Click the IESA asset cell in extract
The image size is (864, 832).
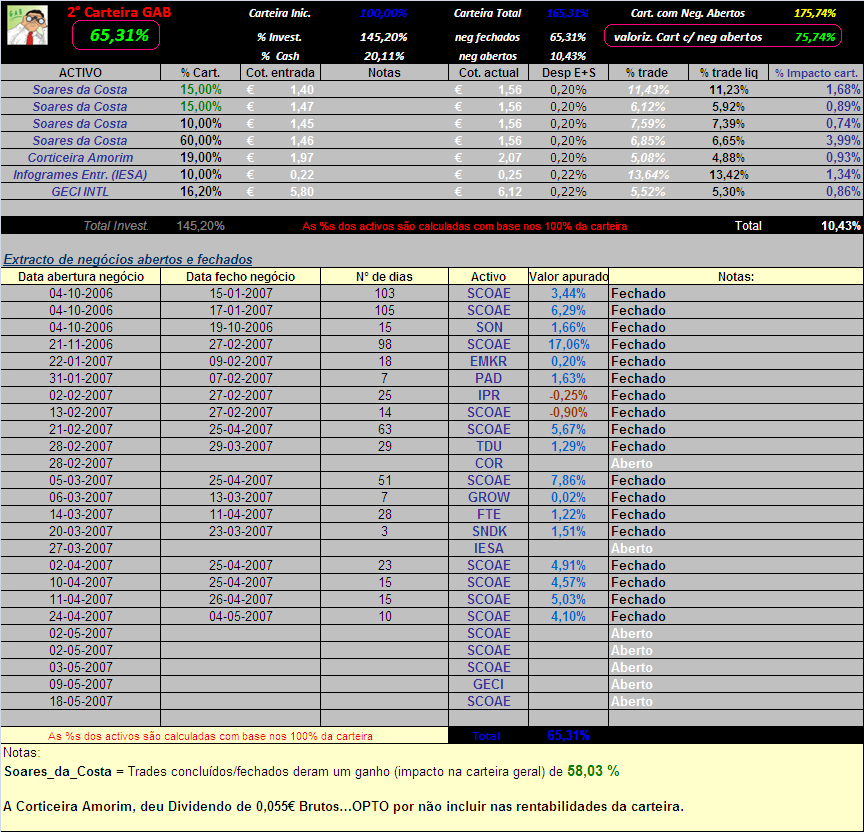coord(489,549)
